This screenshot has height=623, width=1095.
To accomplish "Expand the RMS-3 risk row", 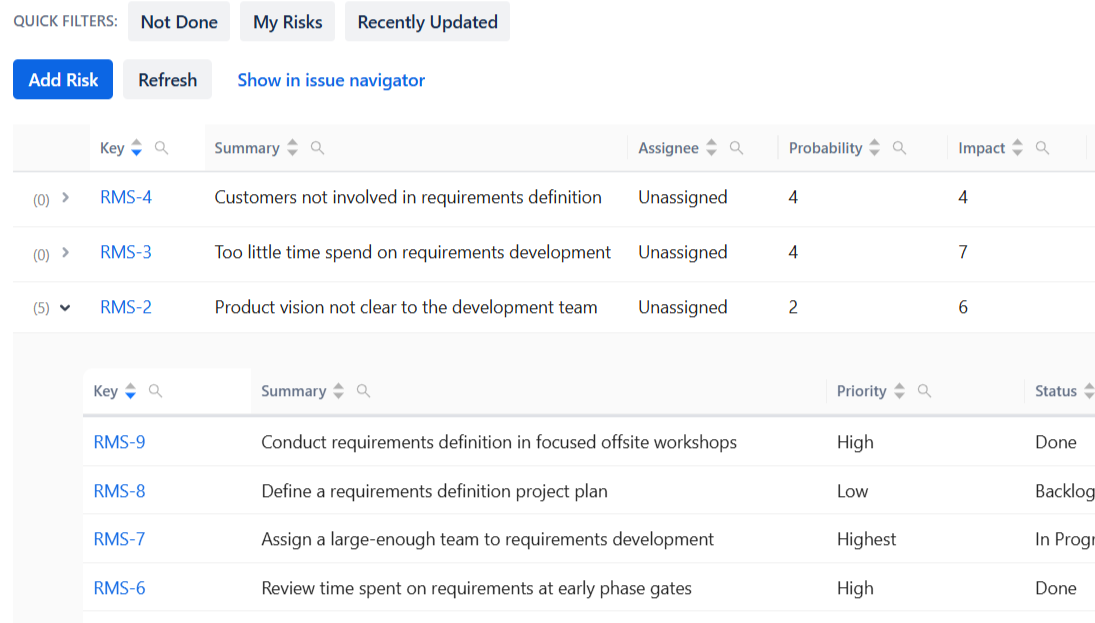I will (x=66, y=253).
